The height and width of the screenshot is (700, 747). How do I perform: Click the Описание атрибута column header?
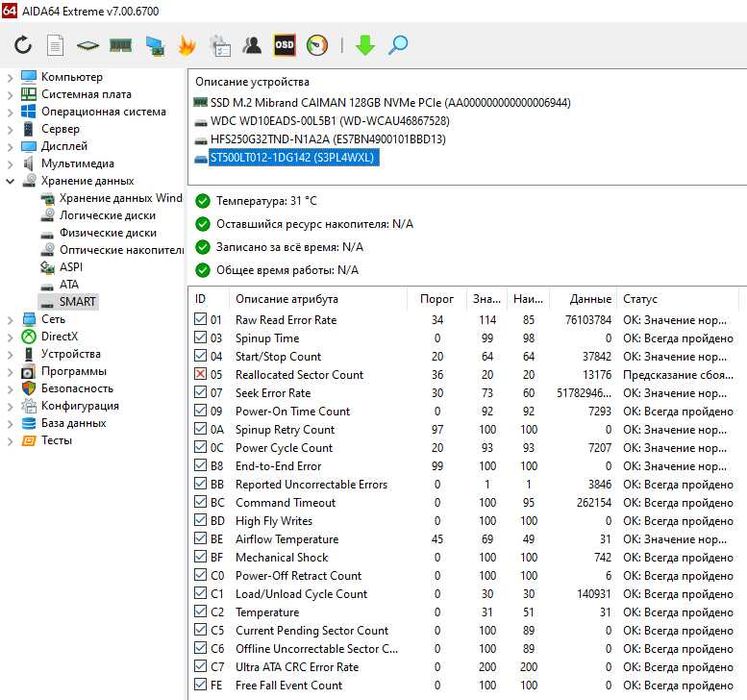point(286,299)
